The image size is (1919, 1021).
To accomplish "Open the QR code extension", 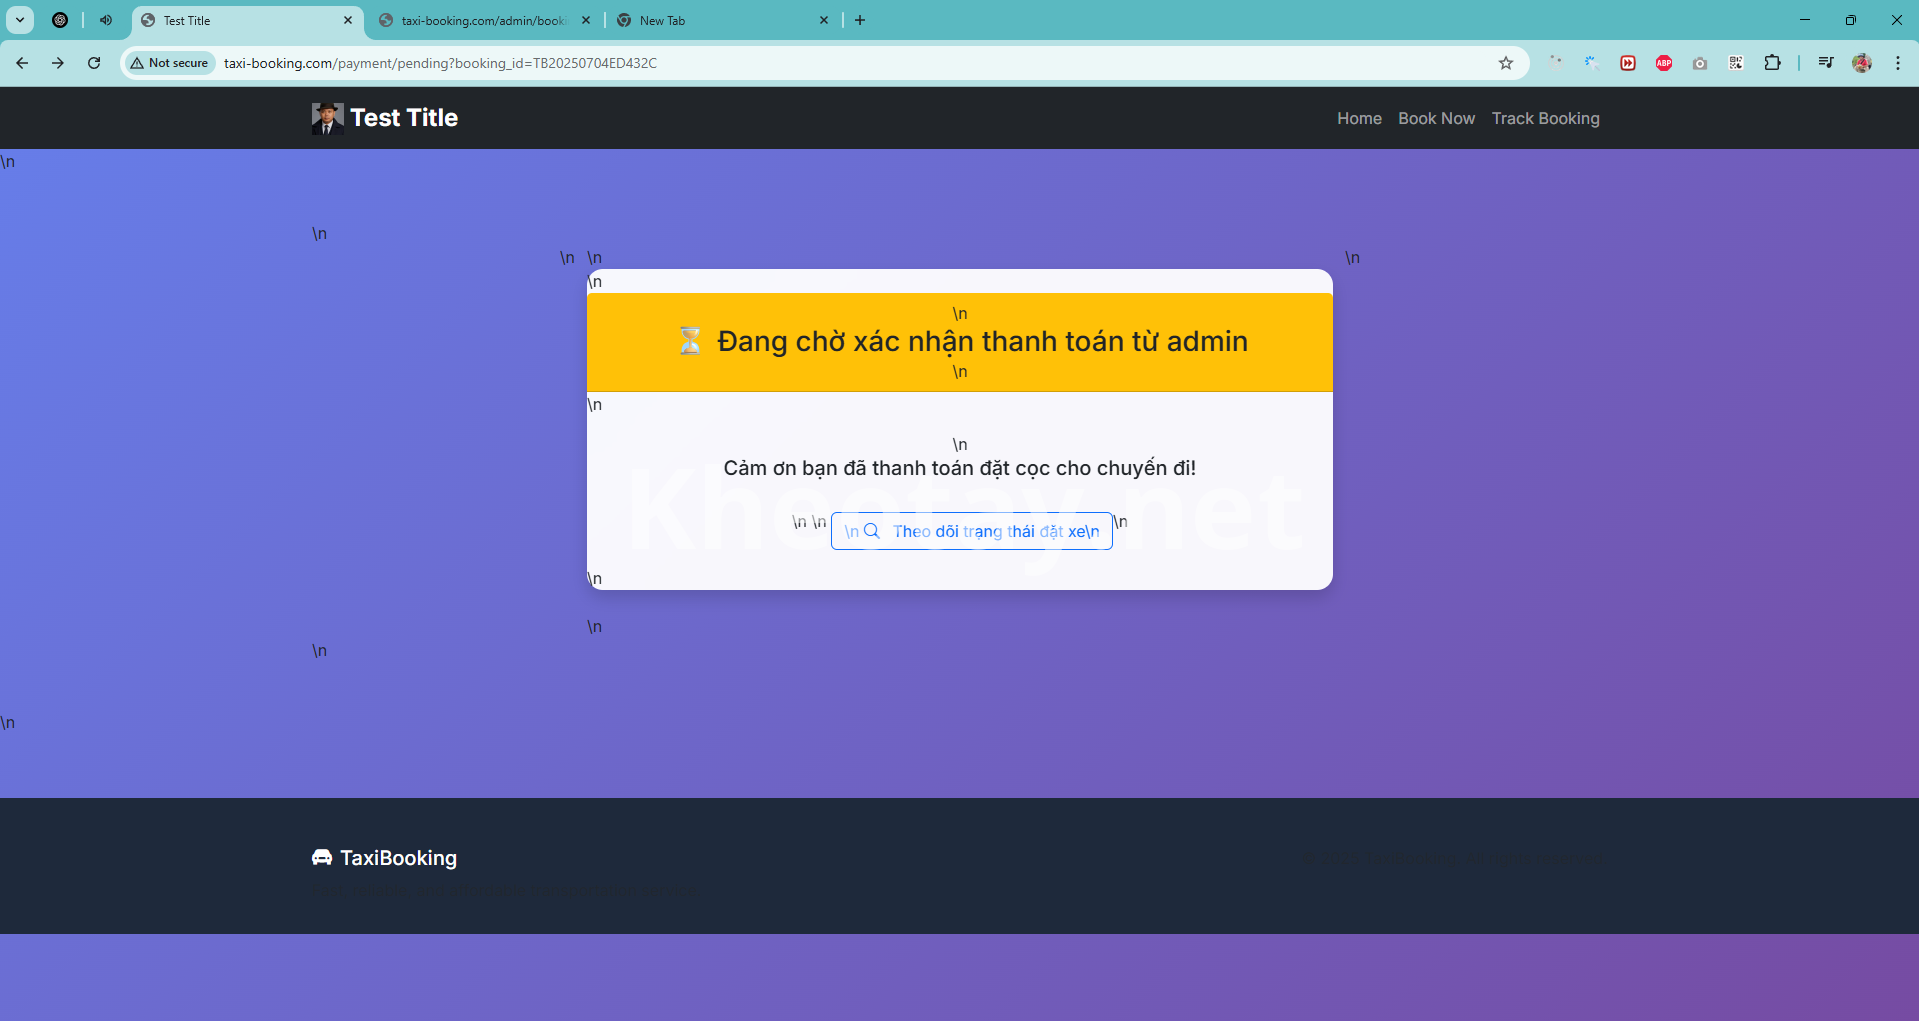I will (x=1735, y=63).
